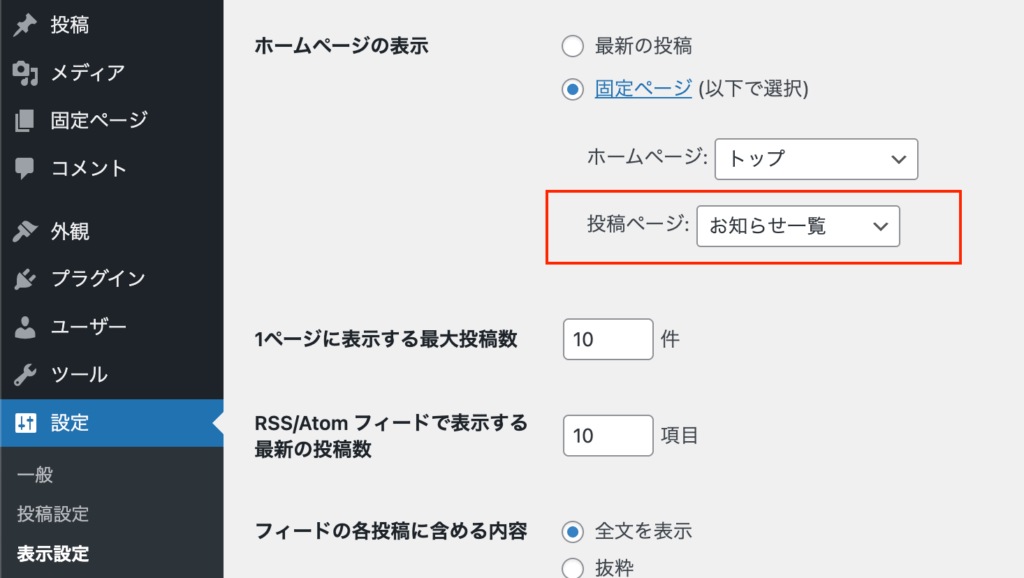Image resolution: width=1024 pixels, height=578 pixels.
Task: Go to 投稿設定 in the submenu
Action: tap(53, 514)
